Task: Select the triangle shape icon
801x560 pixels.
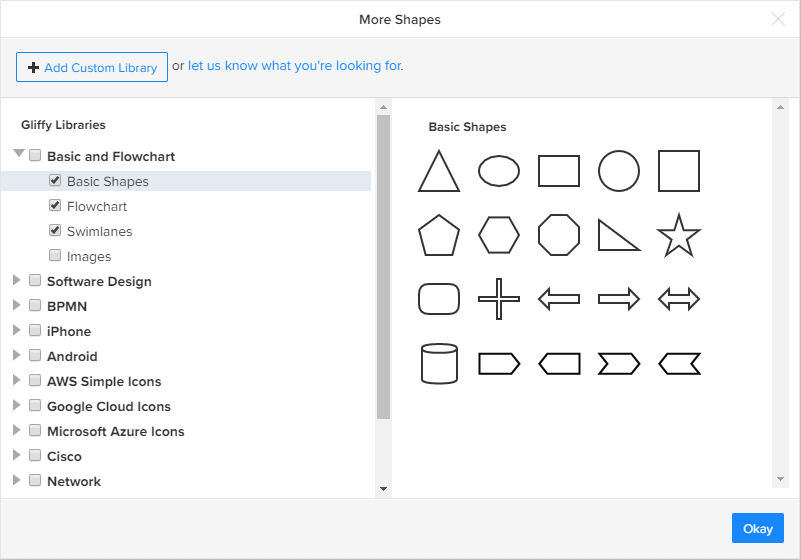Action: [x=439, y=172]
